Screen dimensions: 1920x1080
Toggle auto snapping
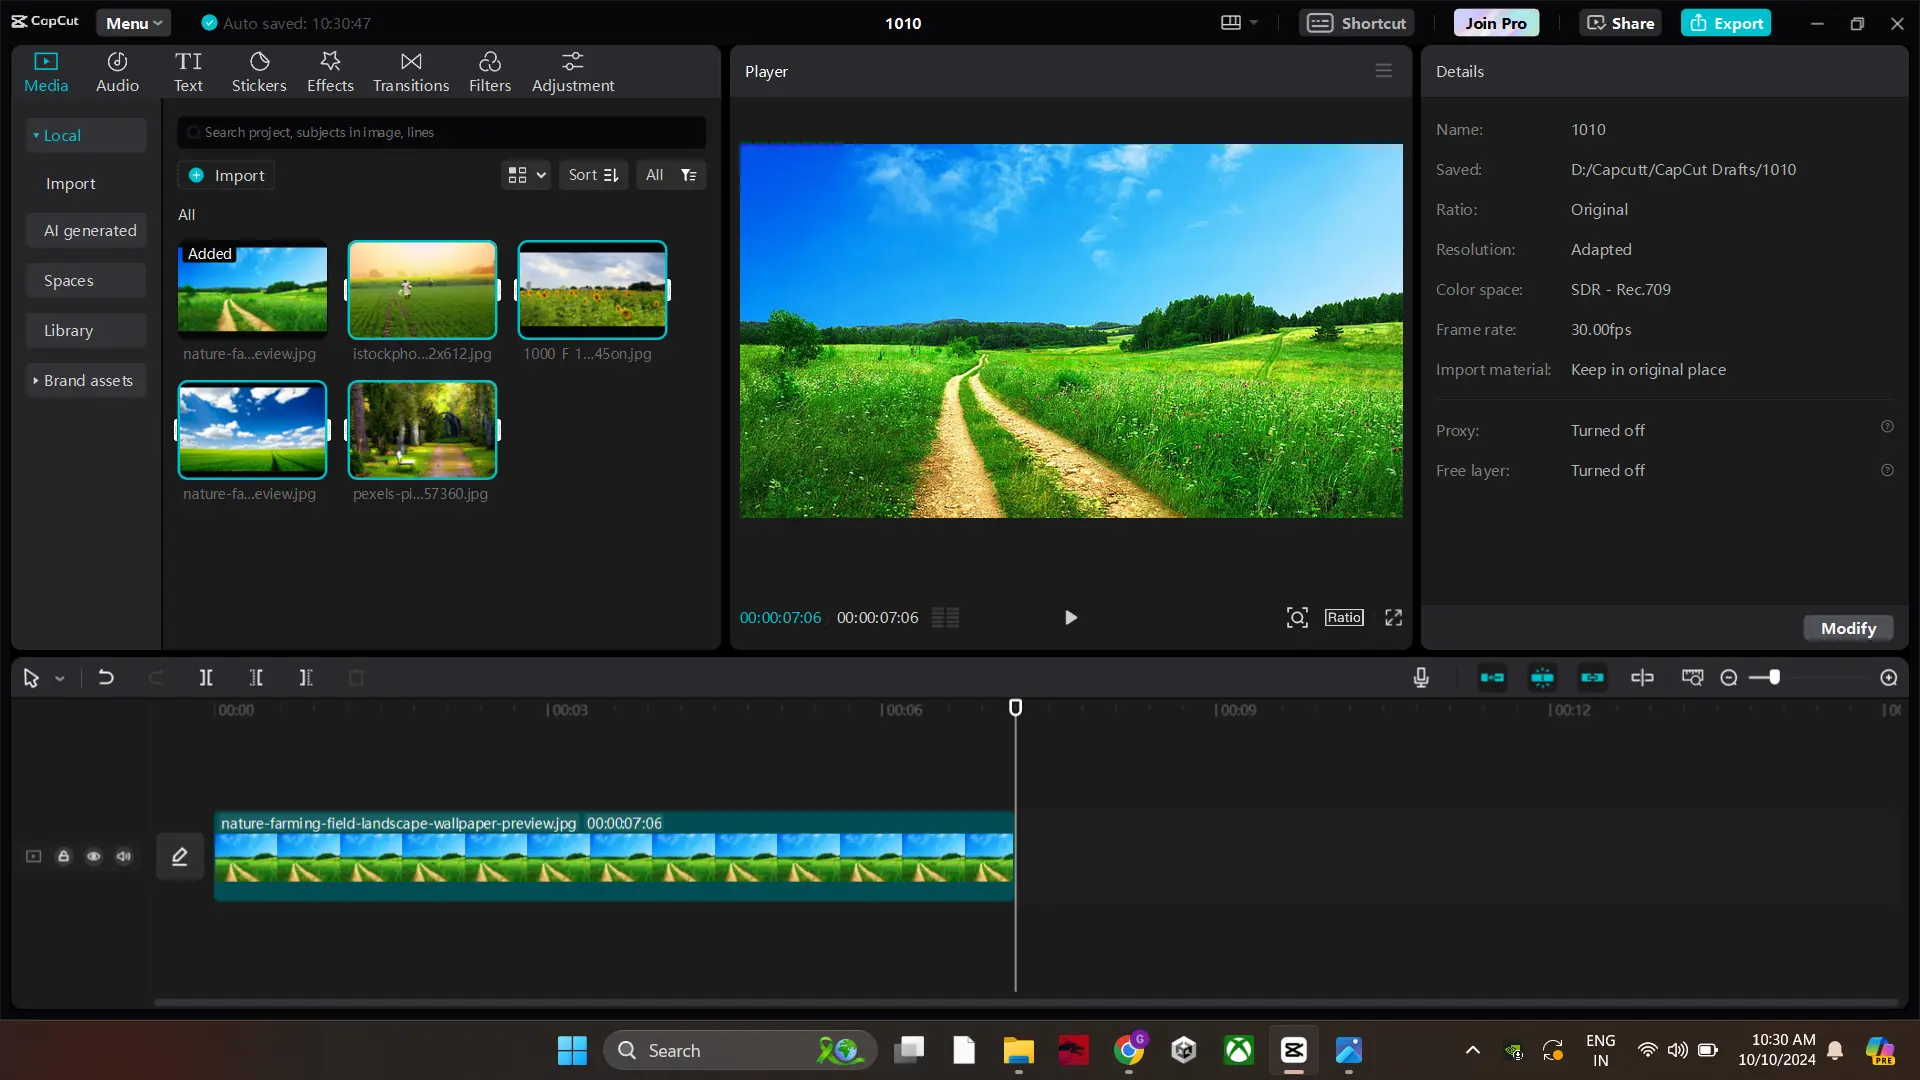(x=1542, y=678)
